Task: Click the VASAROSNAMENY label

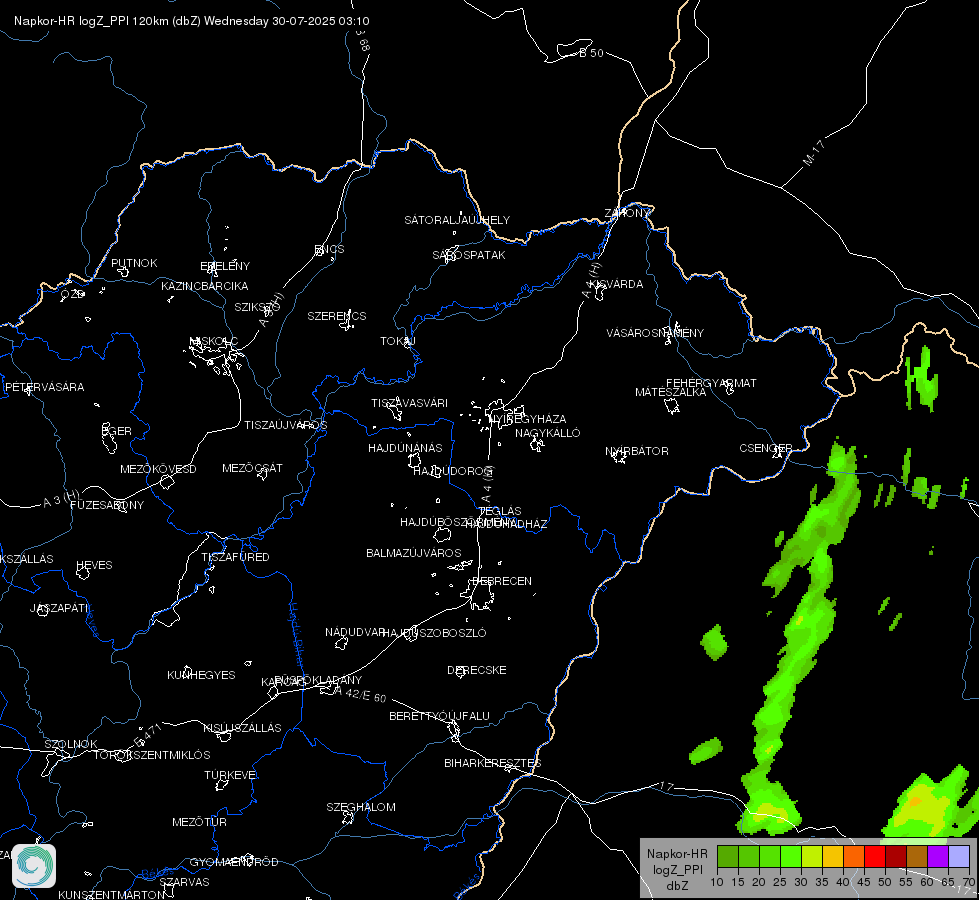Action: tap(655, 333)
